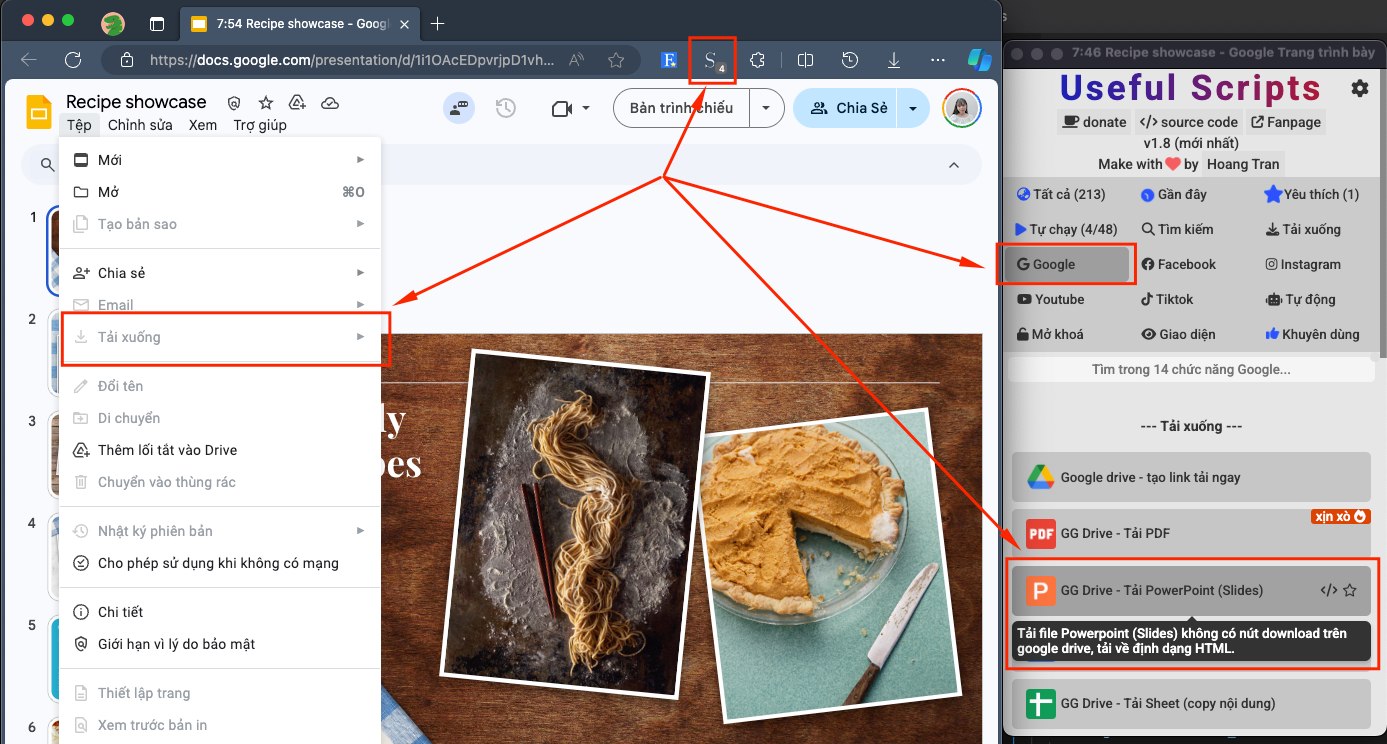Image resolution: width=1387 pixels, height=744 pixels.
Task: Open the Xem menu
Action: click(x=203, y=125)
